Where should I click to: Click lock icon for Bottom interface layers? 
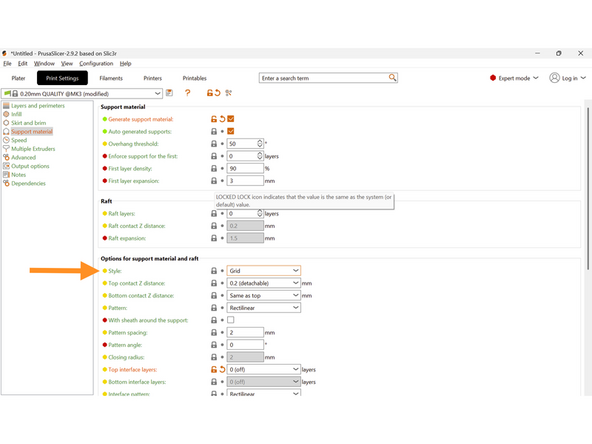click(214, 382)
